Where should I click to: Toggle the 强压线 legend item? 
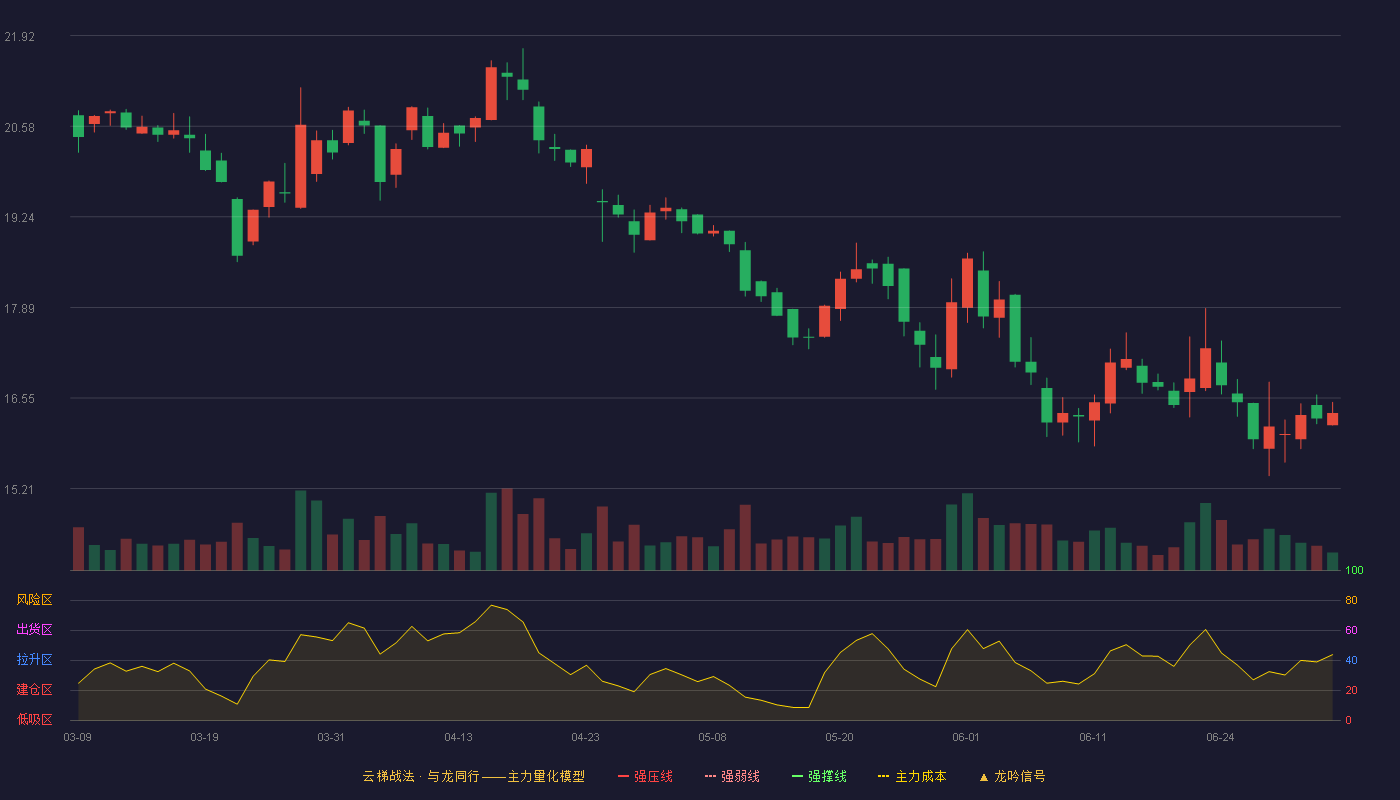click(645, 776)
